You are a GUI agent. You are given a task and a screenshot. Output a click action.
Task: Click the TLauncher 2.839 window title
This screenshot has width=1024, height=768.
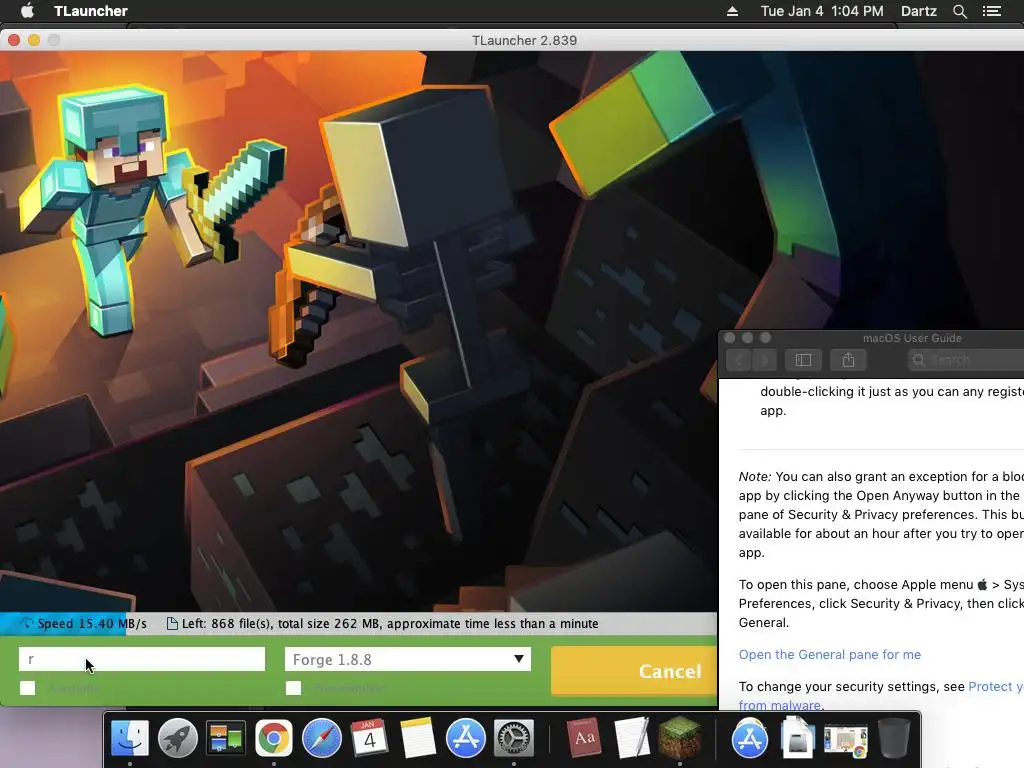coord(524,40)
